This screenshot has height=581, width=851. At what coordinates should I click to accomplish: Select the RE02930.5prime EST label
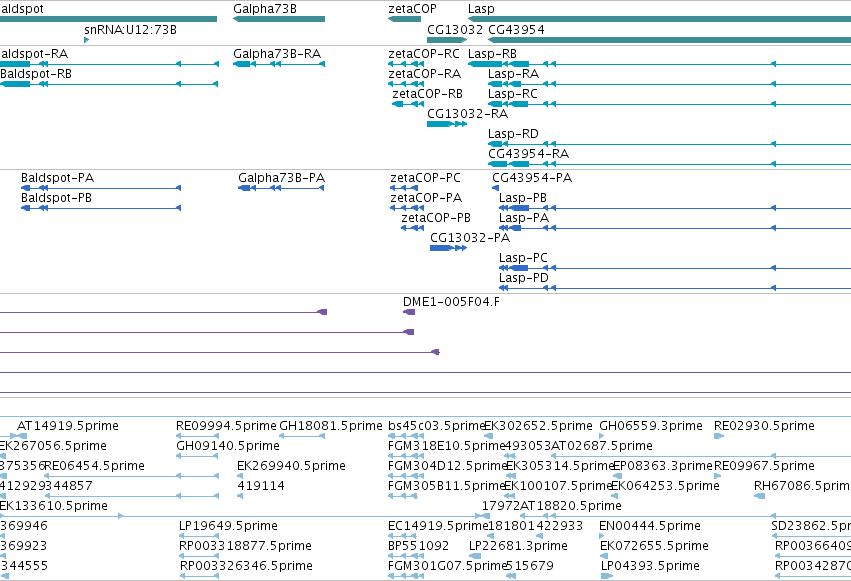click(764, 426)
